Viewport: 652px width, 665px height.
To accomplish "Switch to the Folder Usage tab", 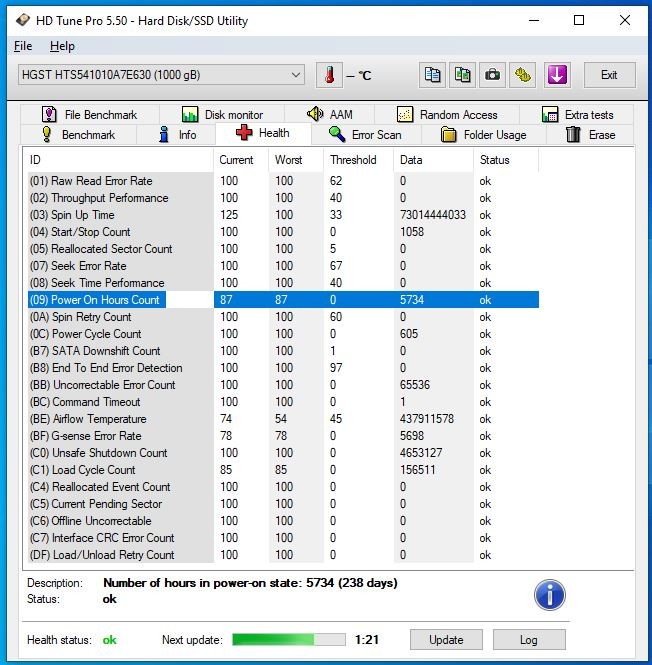I will click(x=484, y=135).
